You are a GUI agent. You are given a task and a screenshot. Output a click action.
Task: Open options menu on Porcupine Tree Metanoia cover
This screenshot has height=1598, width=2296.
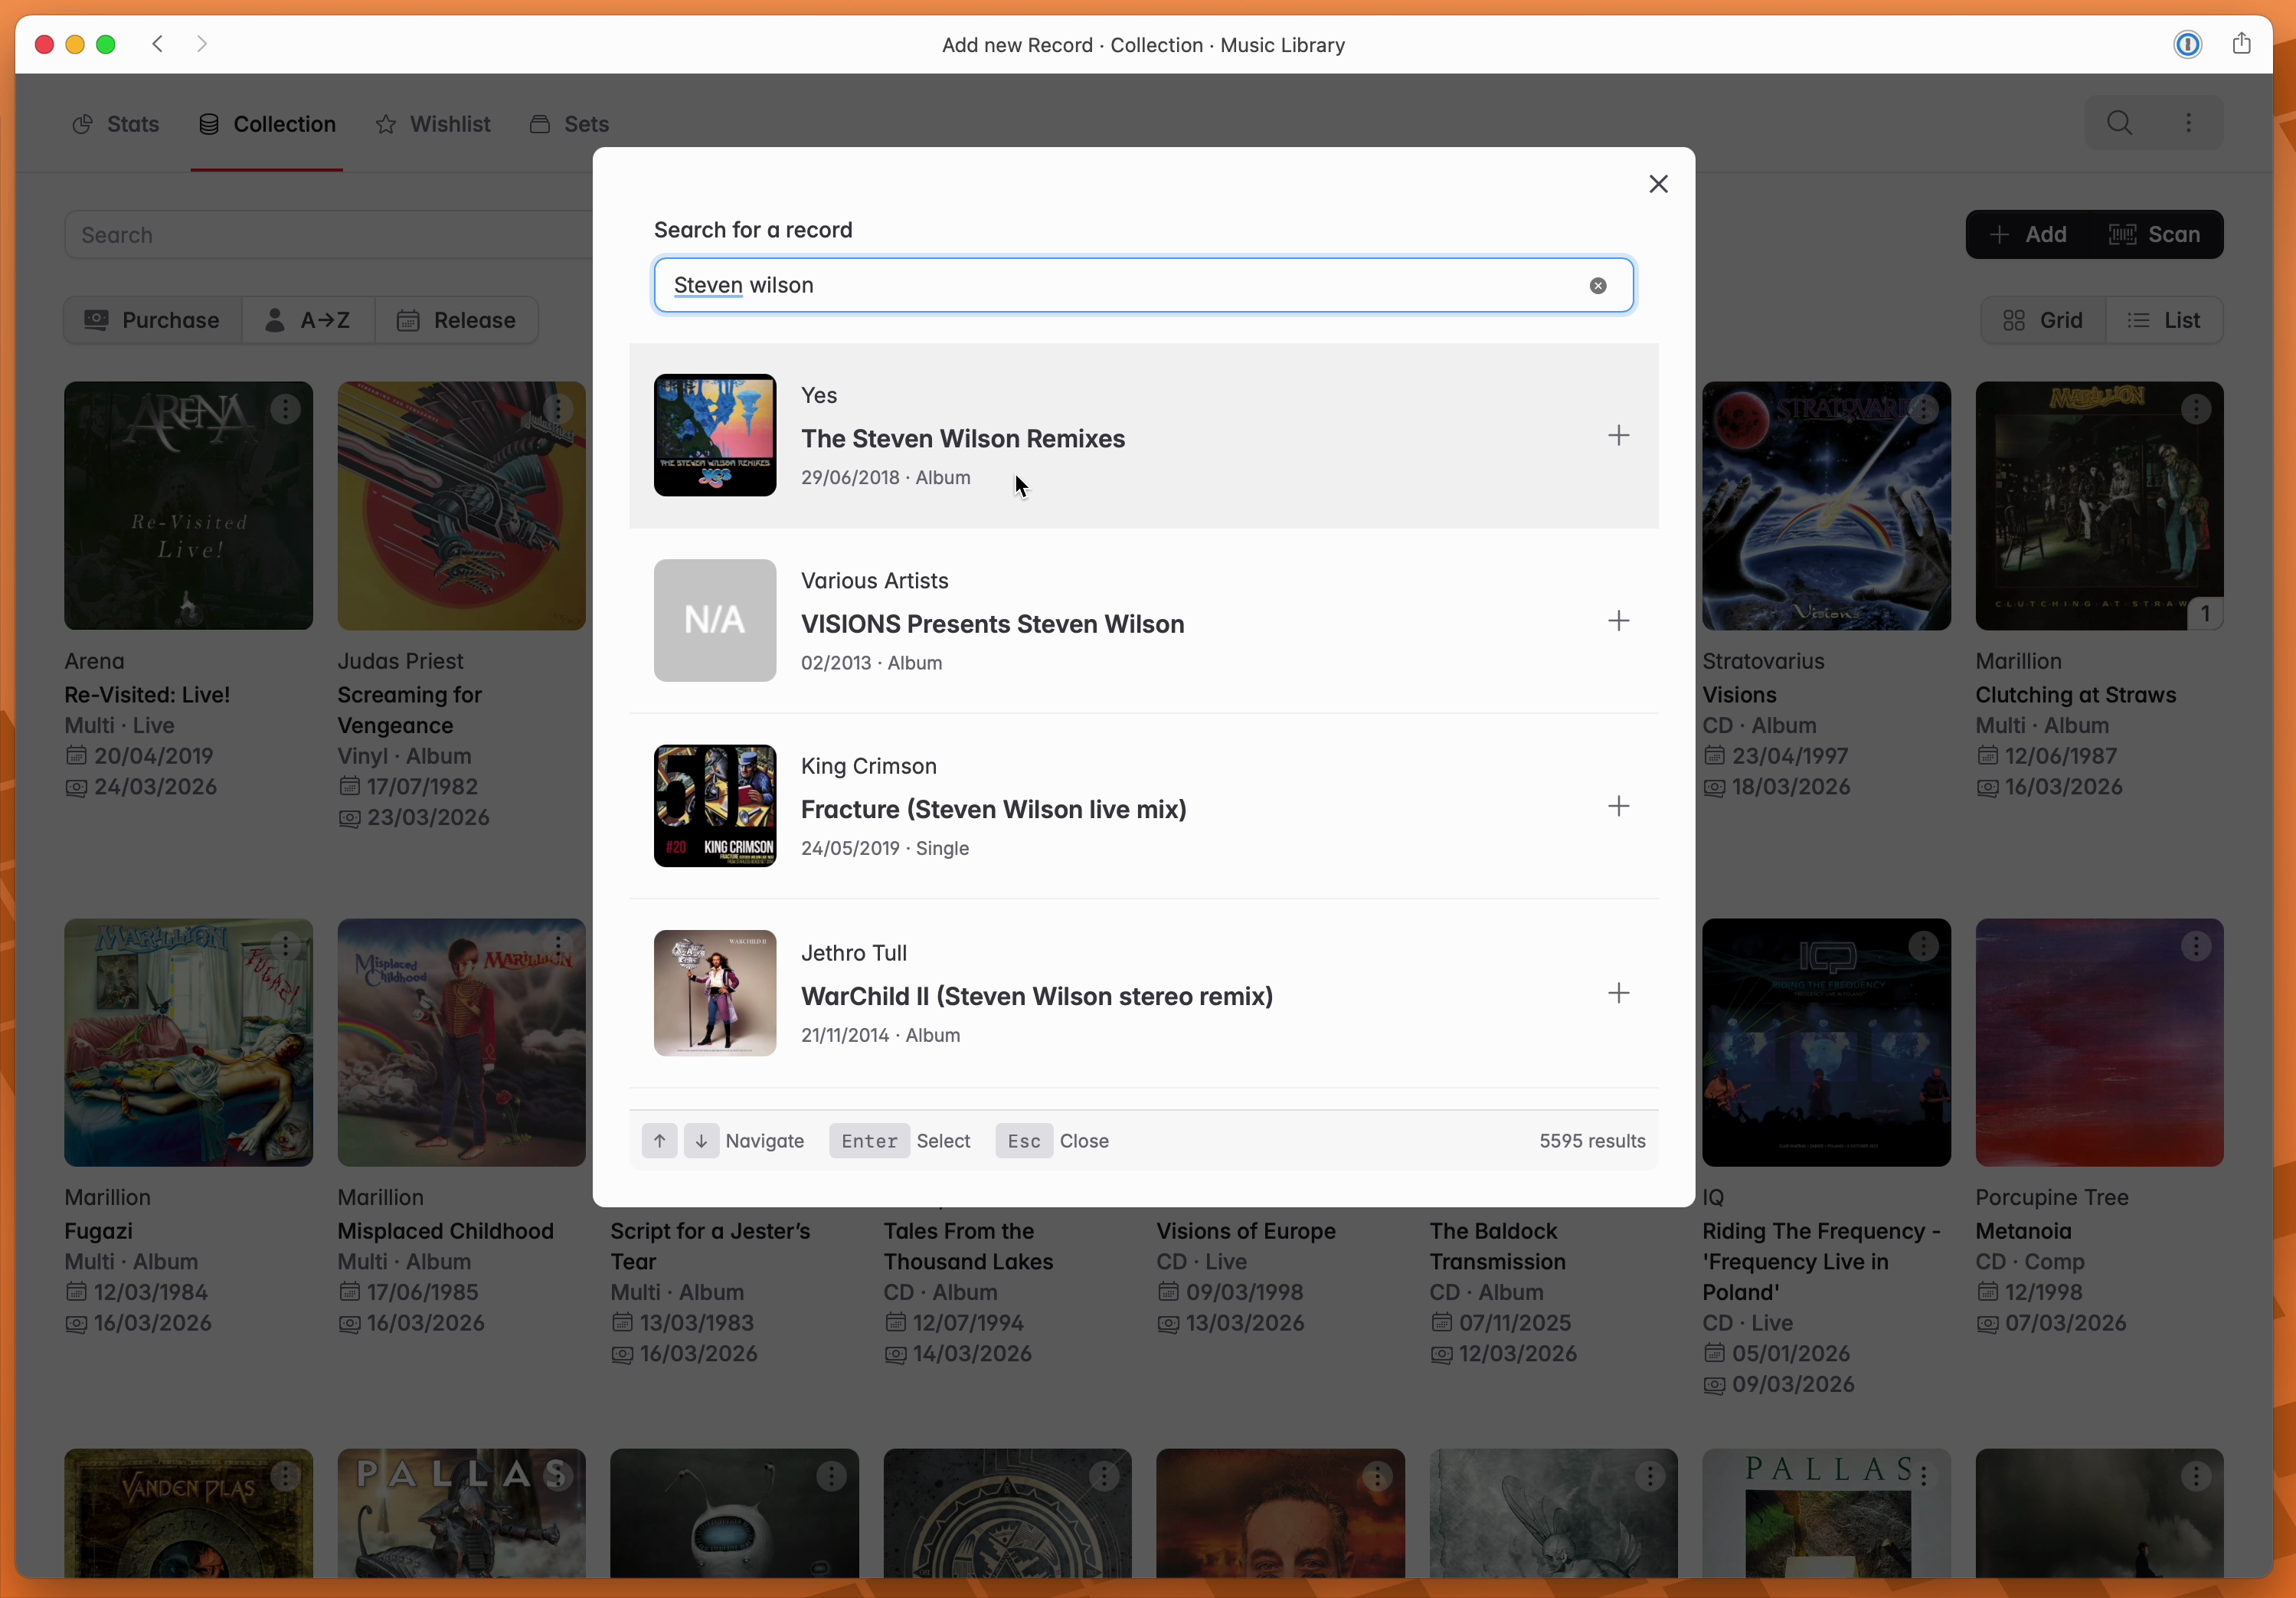pyautogui.click(x=2196, y=946)
